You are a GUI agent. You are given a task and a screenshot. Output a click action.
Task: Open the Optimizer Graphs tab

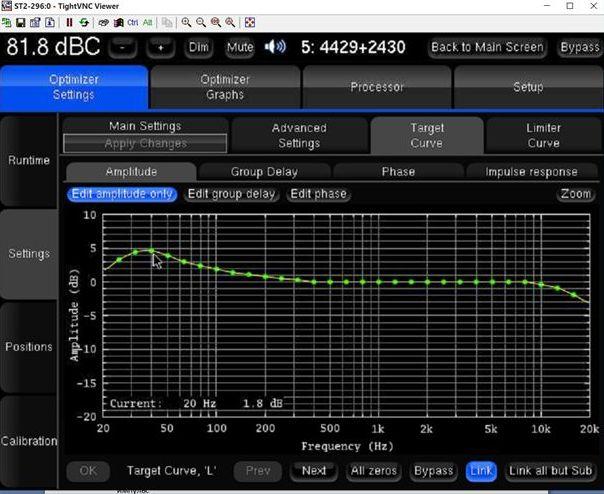225,87
